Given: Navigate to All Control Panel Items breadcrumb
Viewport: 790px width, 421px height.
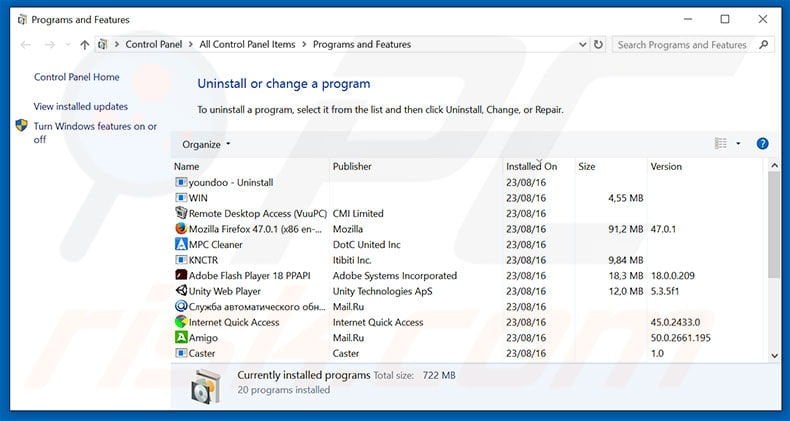Looking at the screenshot, I should coord(247,44).
